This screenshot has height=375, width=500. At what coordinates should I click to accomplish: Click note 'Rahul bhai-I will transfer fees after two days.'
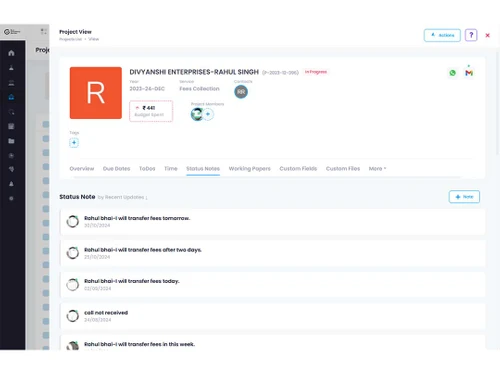pyautogui.click(x=143, y=250)
